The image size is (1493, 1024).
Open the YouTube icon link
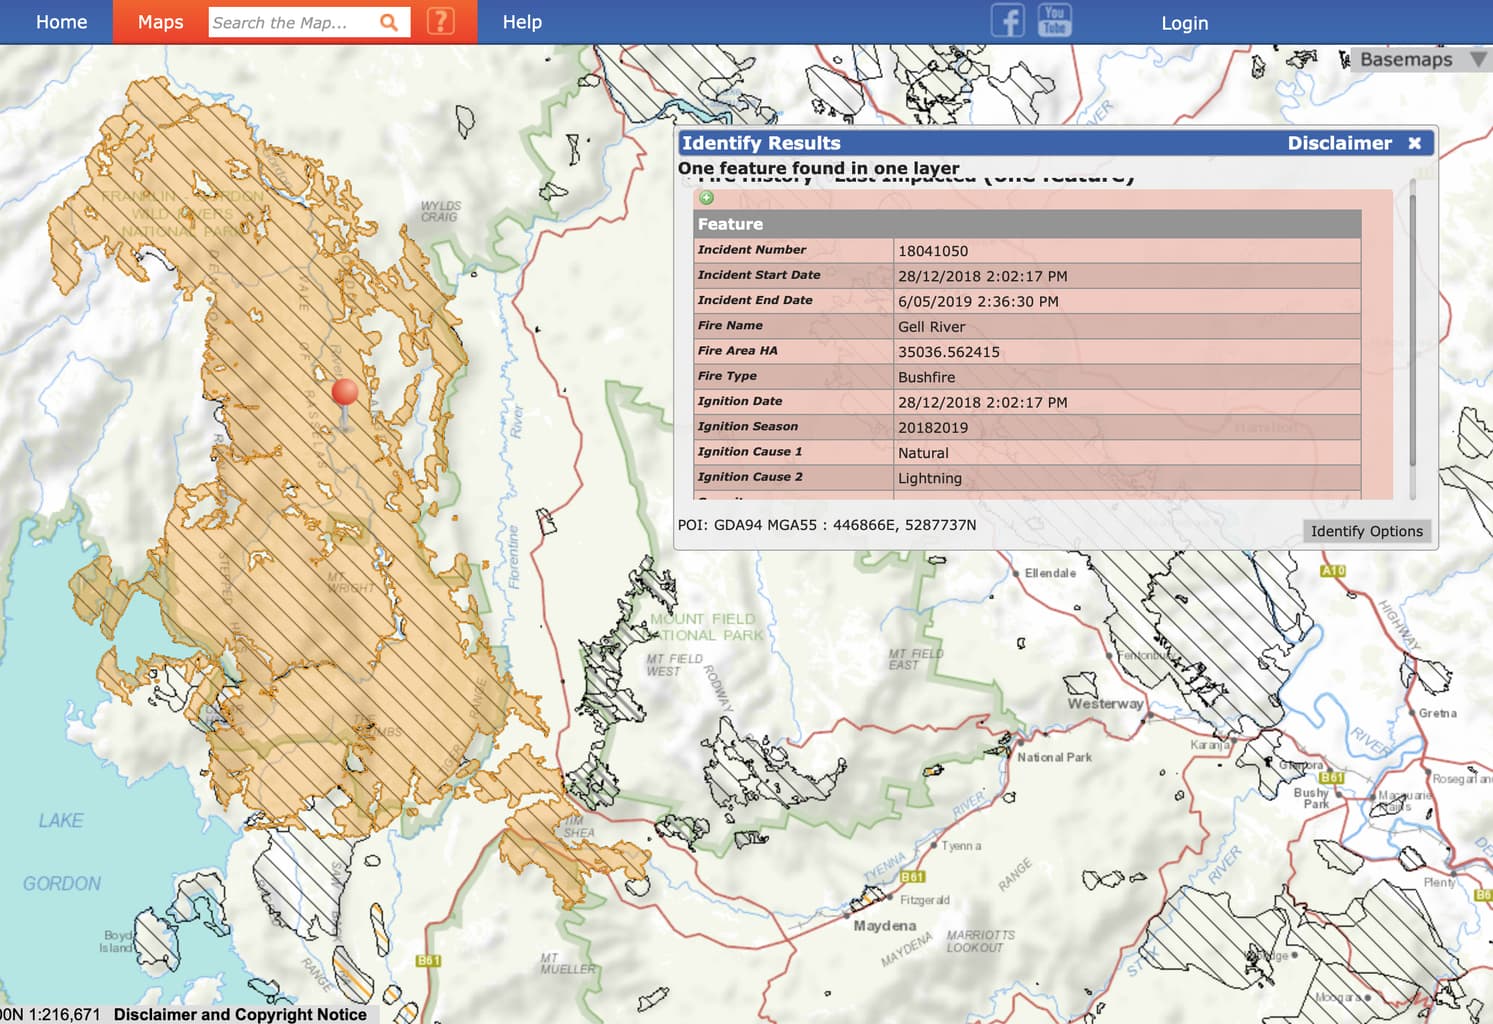point(1054,20)
